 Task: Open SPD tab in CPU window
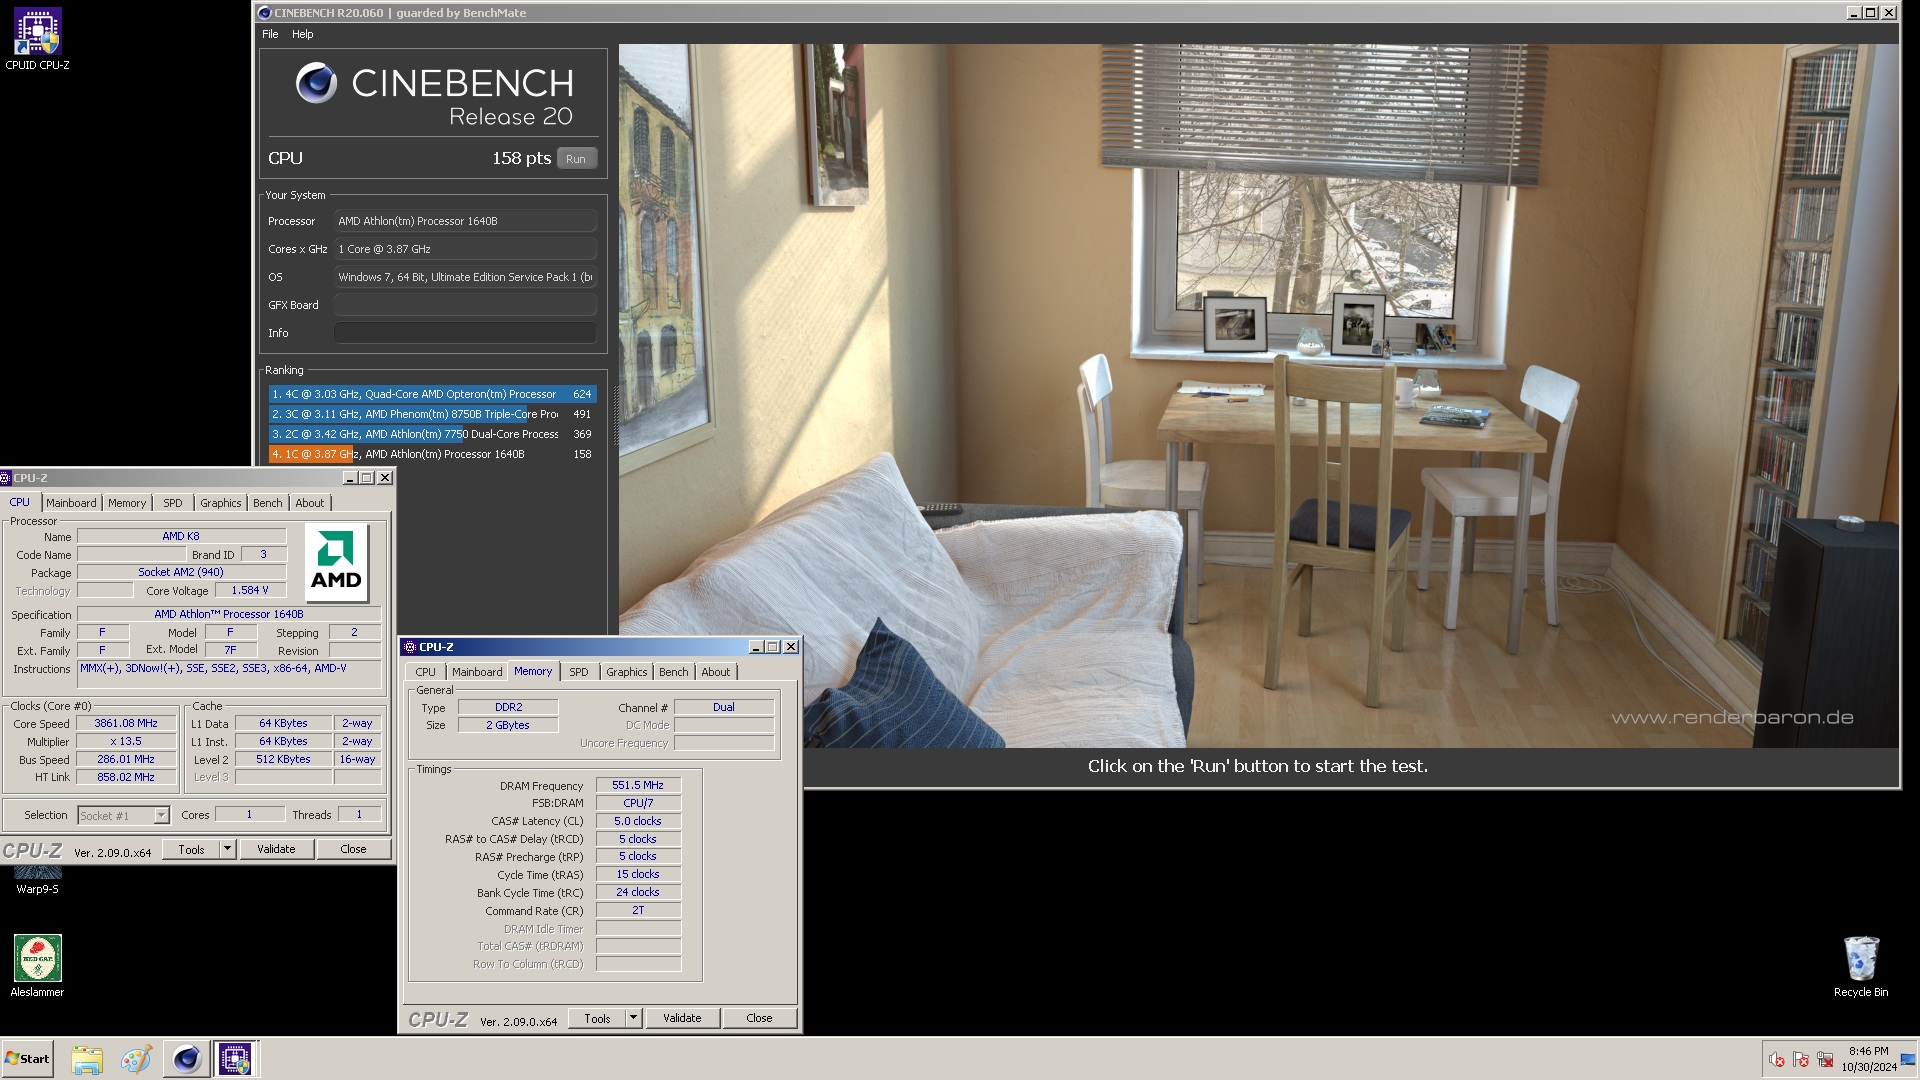click(173, 503)
